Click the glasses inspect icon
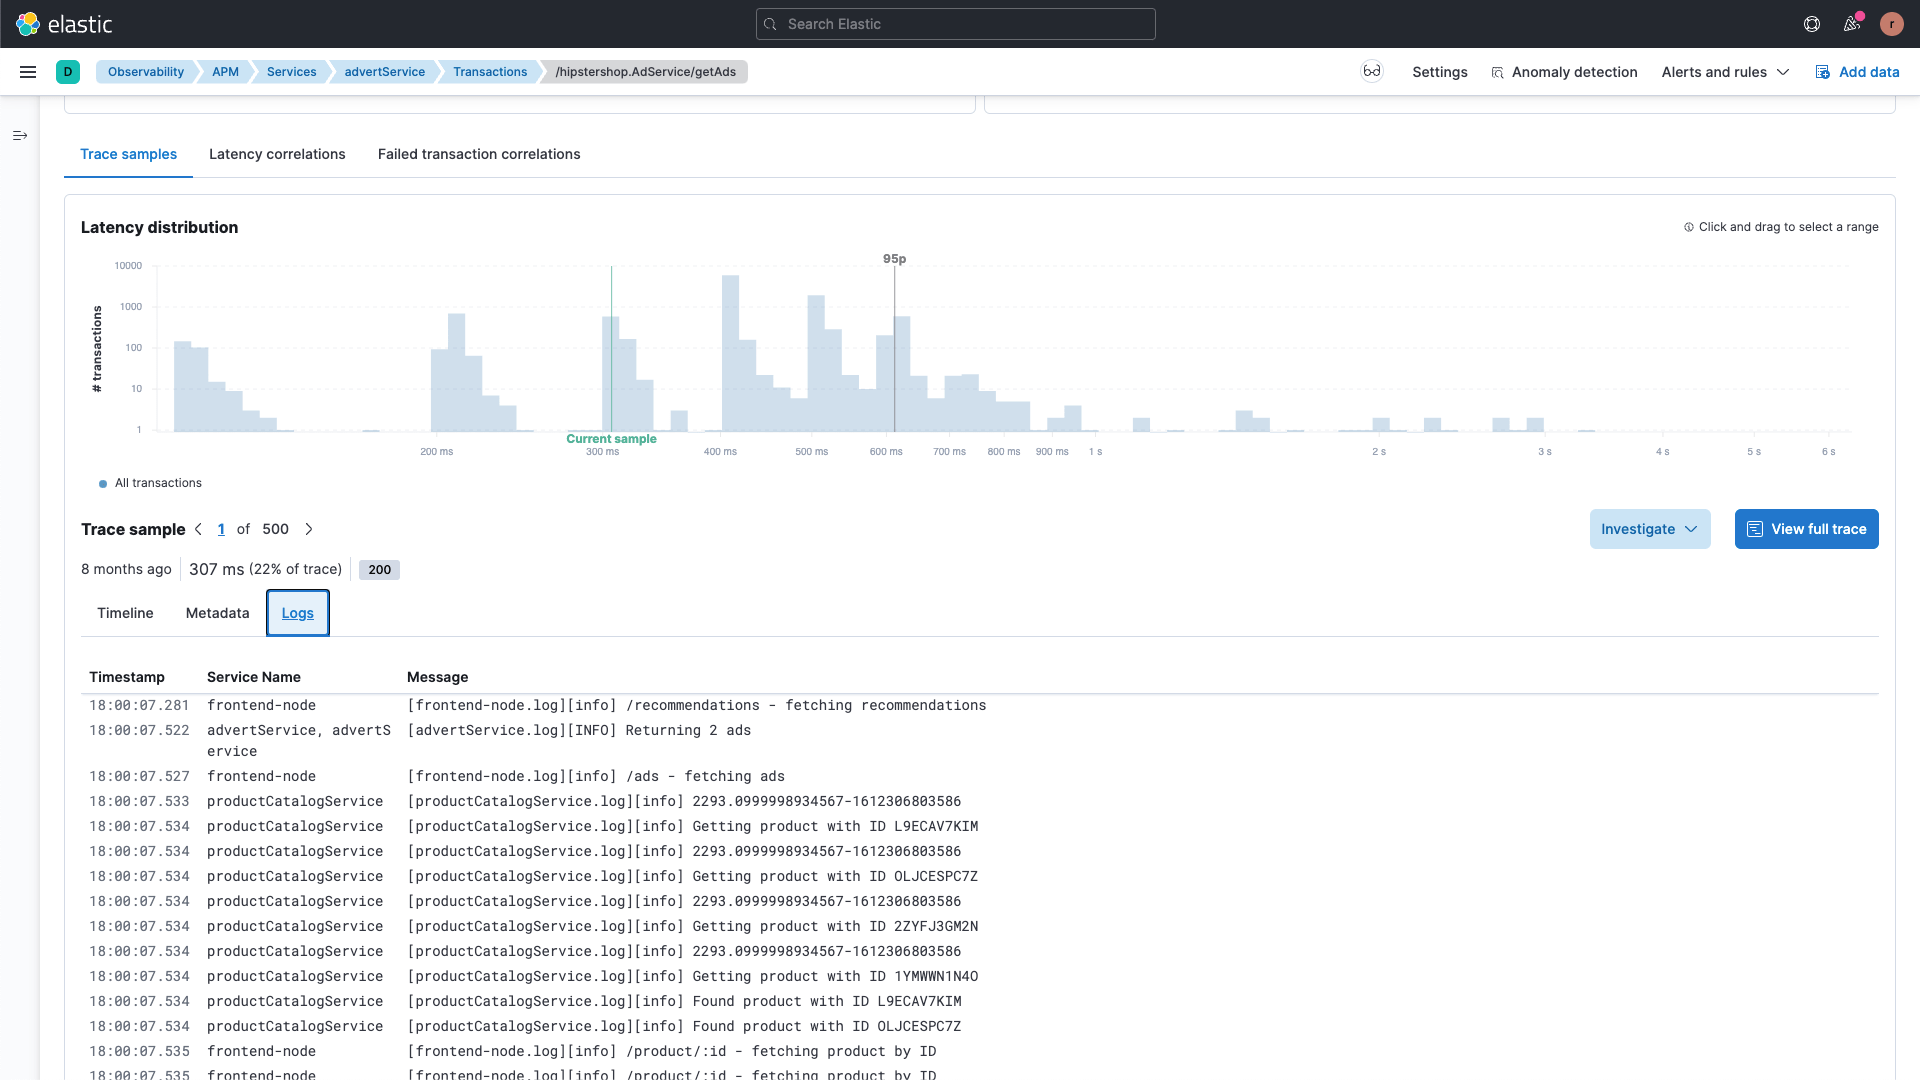This screenshot has height=1080, width=1920. click(1372, 71)
